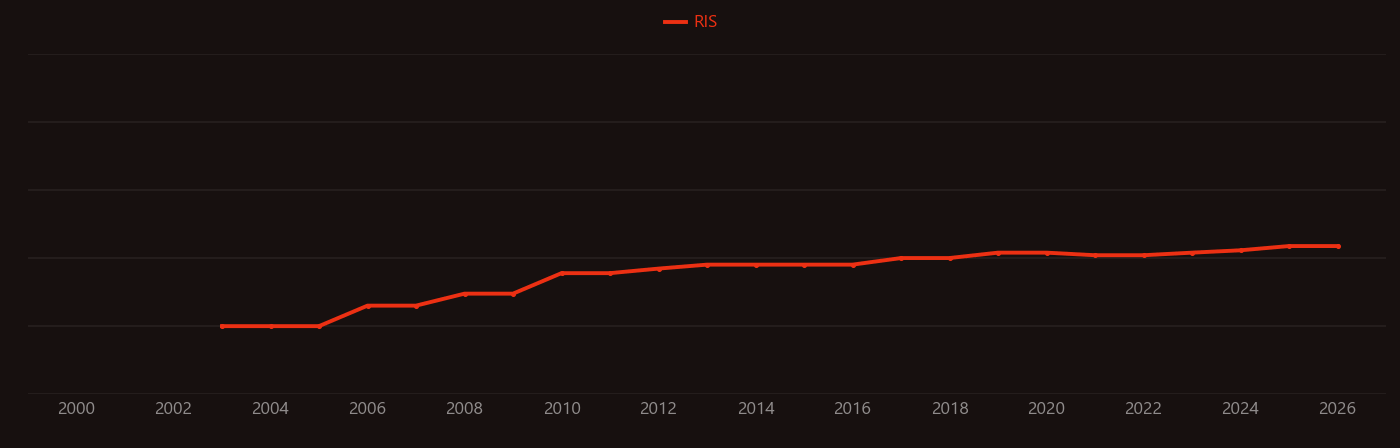Viewport: 1400px width, 448px height.
Task: Click the 2020 x-axis label
Action: [1047, 409]
